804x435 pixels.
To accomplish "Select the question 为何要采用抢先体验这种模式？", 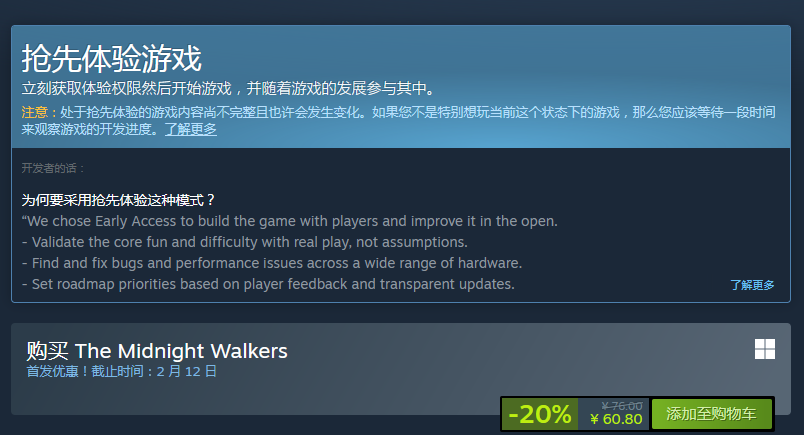I will tap(118, 200).
